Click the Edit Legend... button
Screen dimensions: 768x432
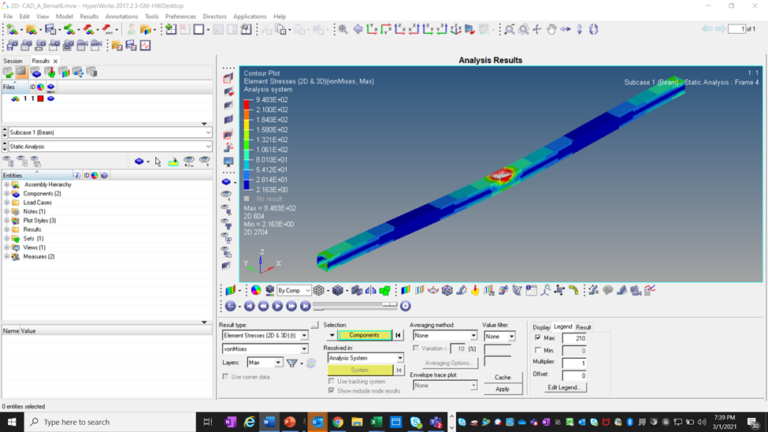(x=565, y=387)
